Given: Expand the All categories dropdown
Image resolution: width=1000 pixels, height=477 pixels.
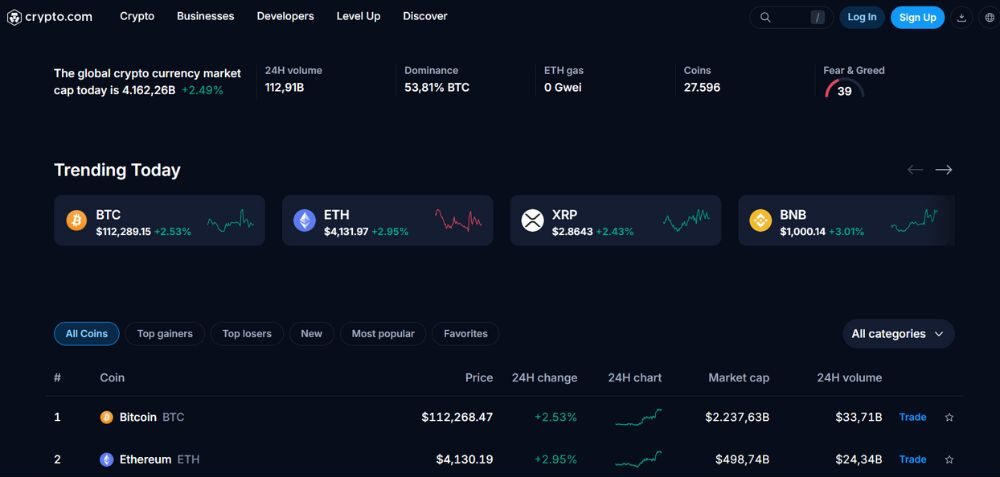Looking at the screenshot, I should click(898, 334).
